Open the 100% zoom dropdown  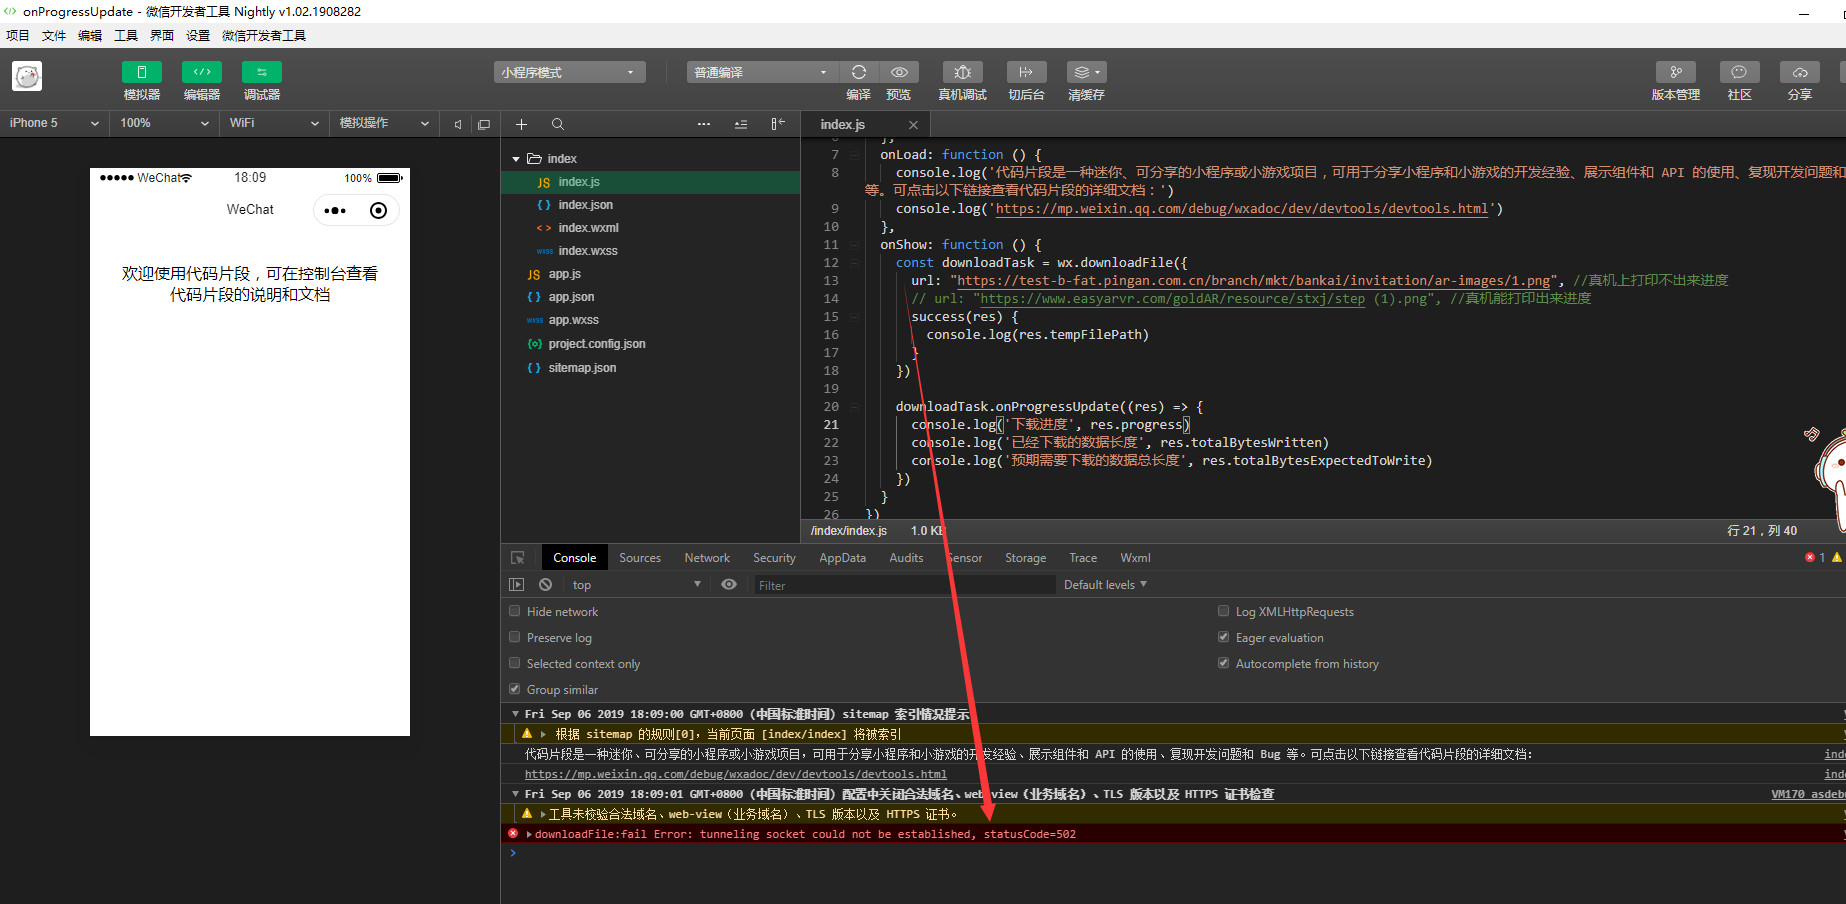click(x=165, y=123)
